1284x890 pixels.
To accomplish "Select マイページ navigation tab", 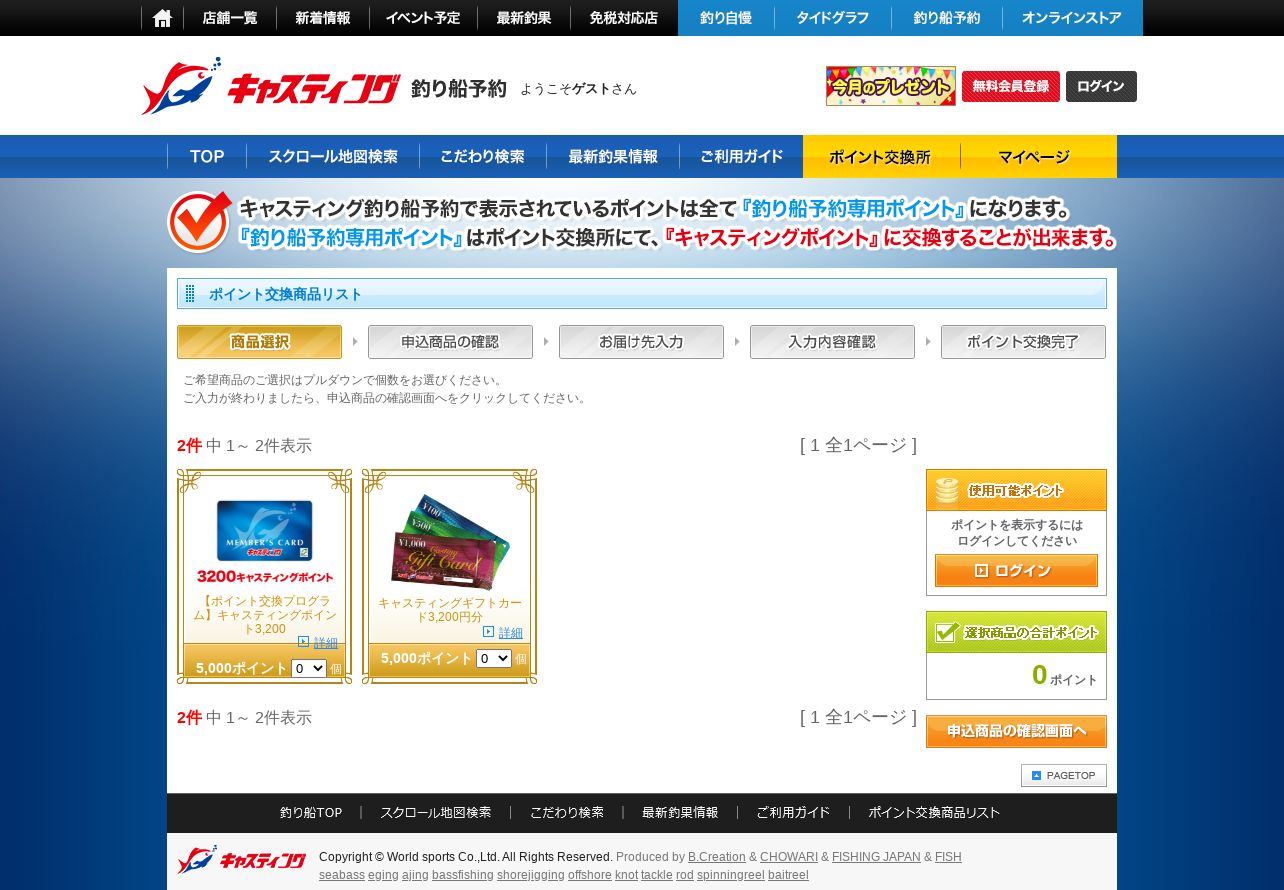I will 1038,157.
